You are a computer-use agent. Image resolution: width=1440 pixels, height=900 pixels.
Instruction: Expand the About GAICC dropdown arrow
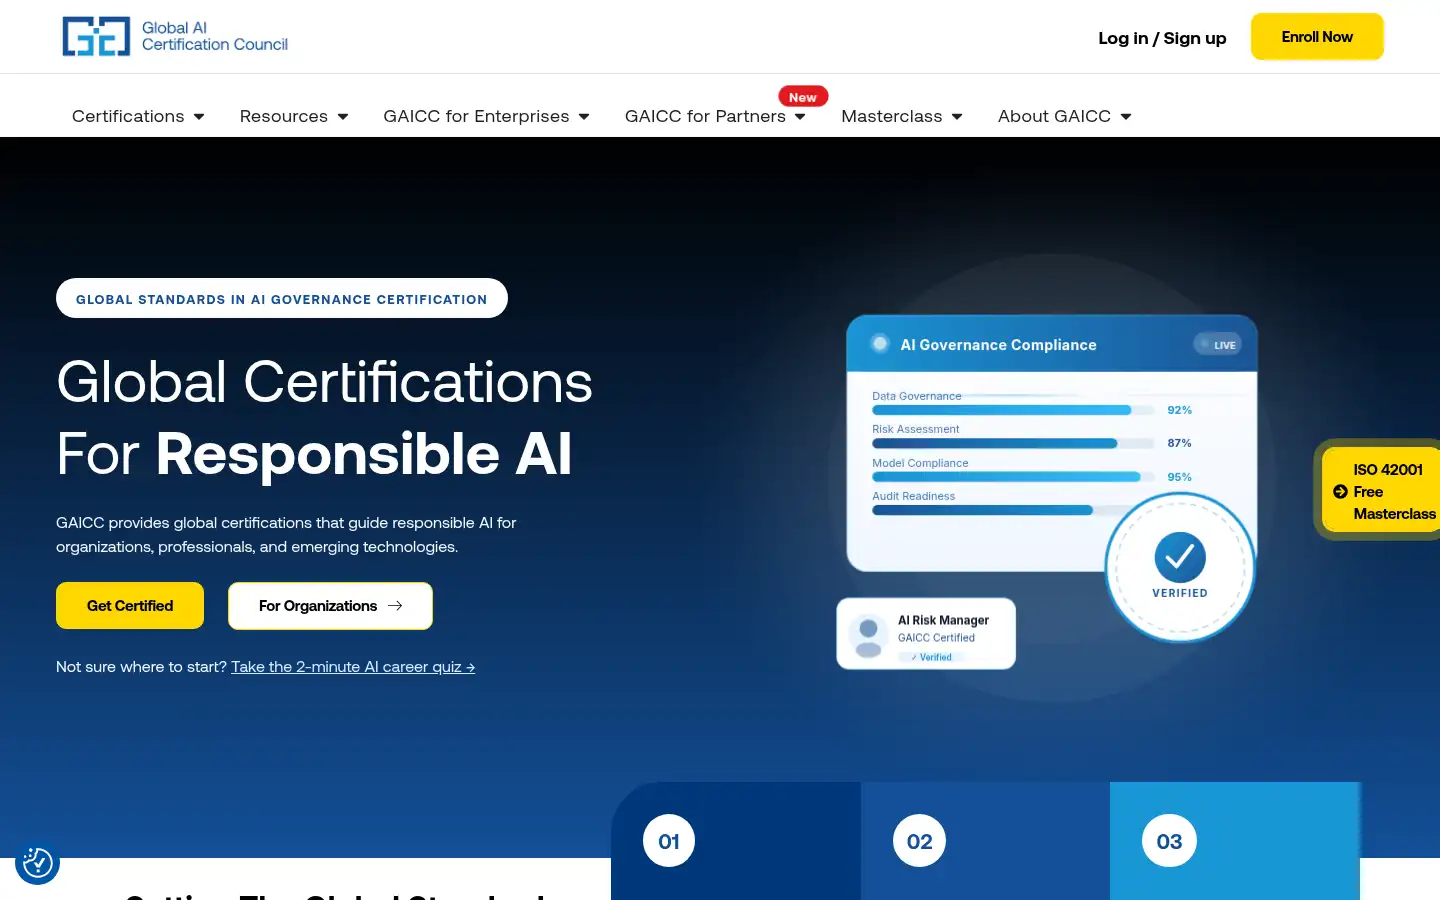(x=1126, y=117)
